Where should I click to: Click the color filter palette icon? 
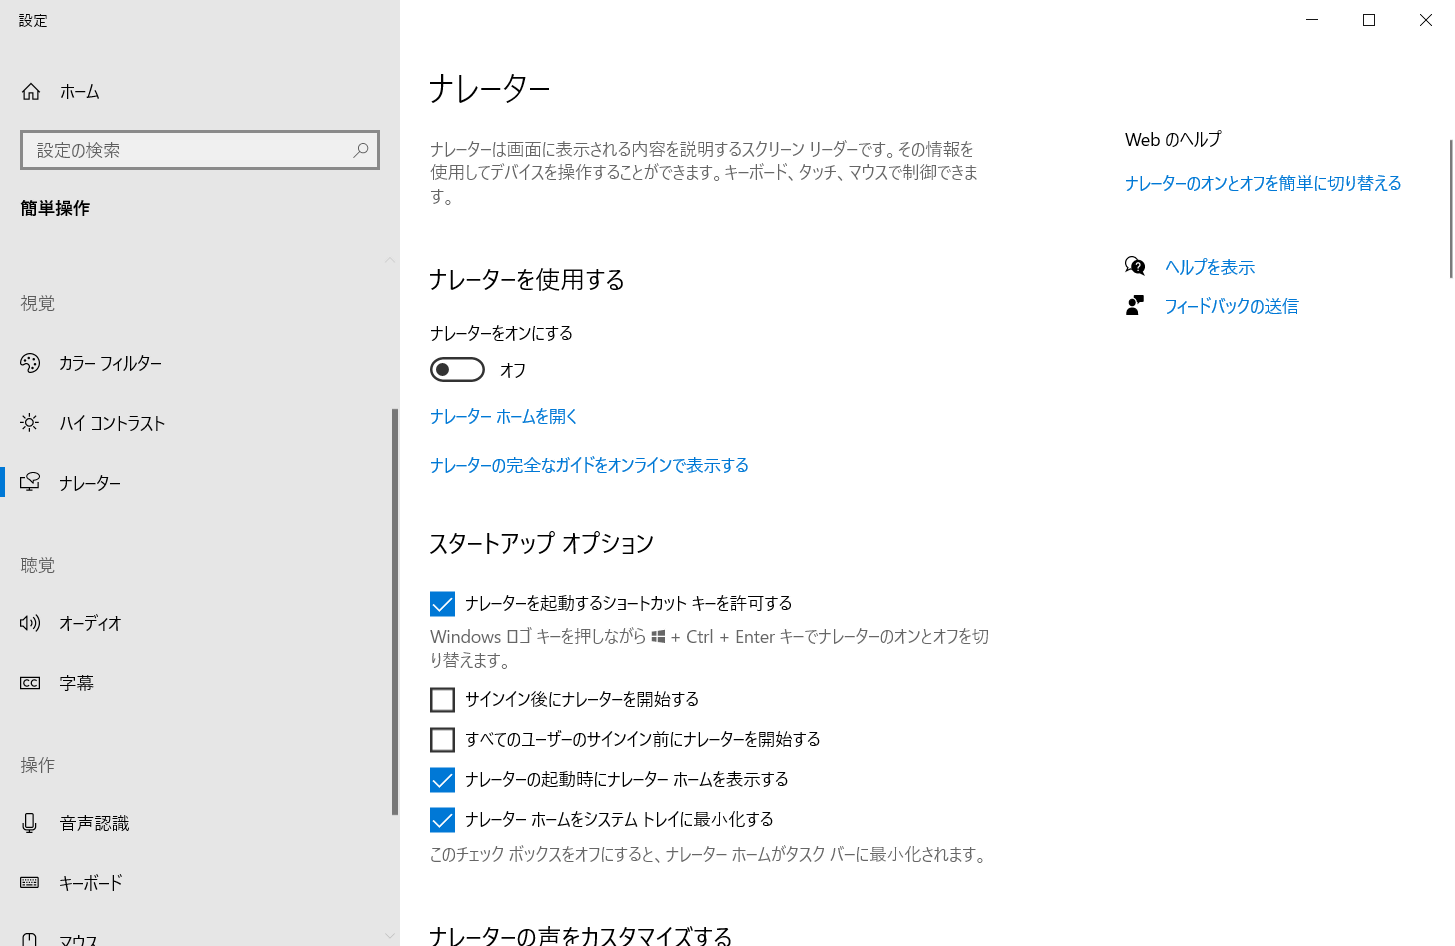tap(30, 363)
